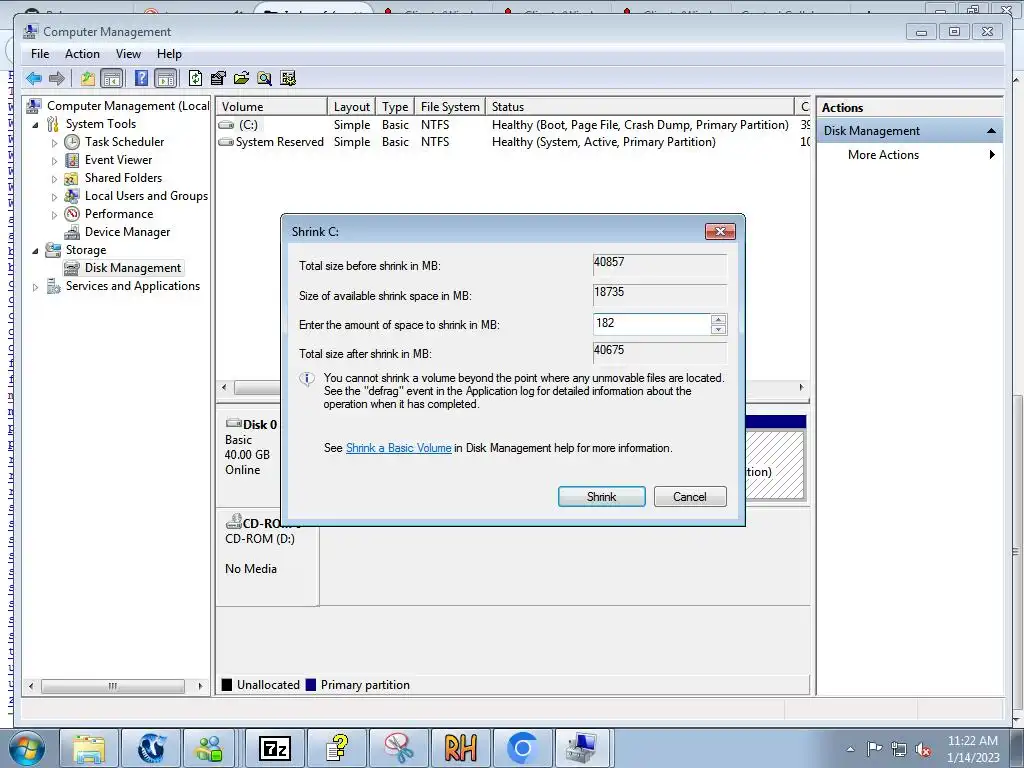Sort by the Status column header
The image size is (1024, 768).
click(x=640, y=106)
